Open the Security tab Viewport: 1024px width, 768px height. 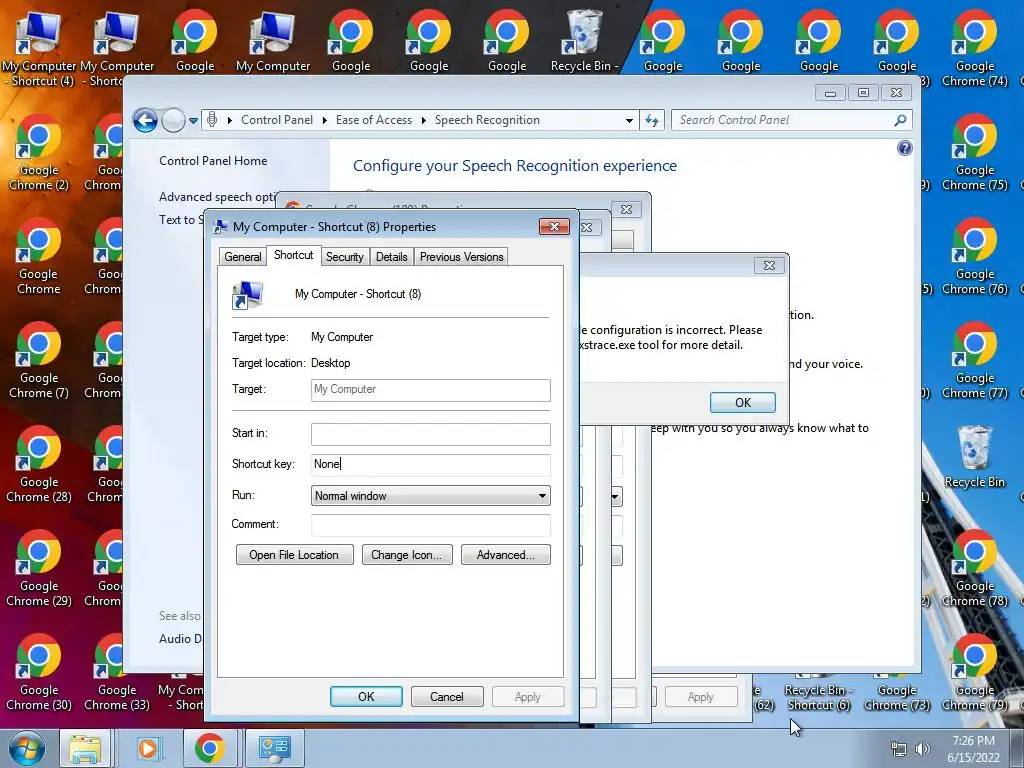point(344,257)
